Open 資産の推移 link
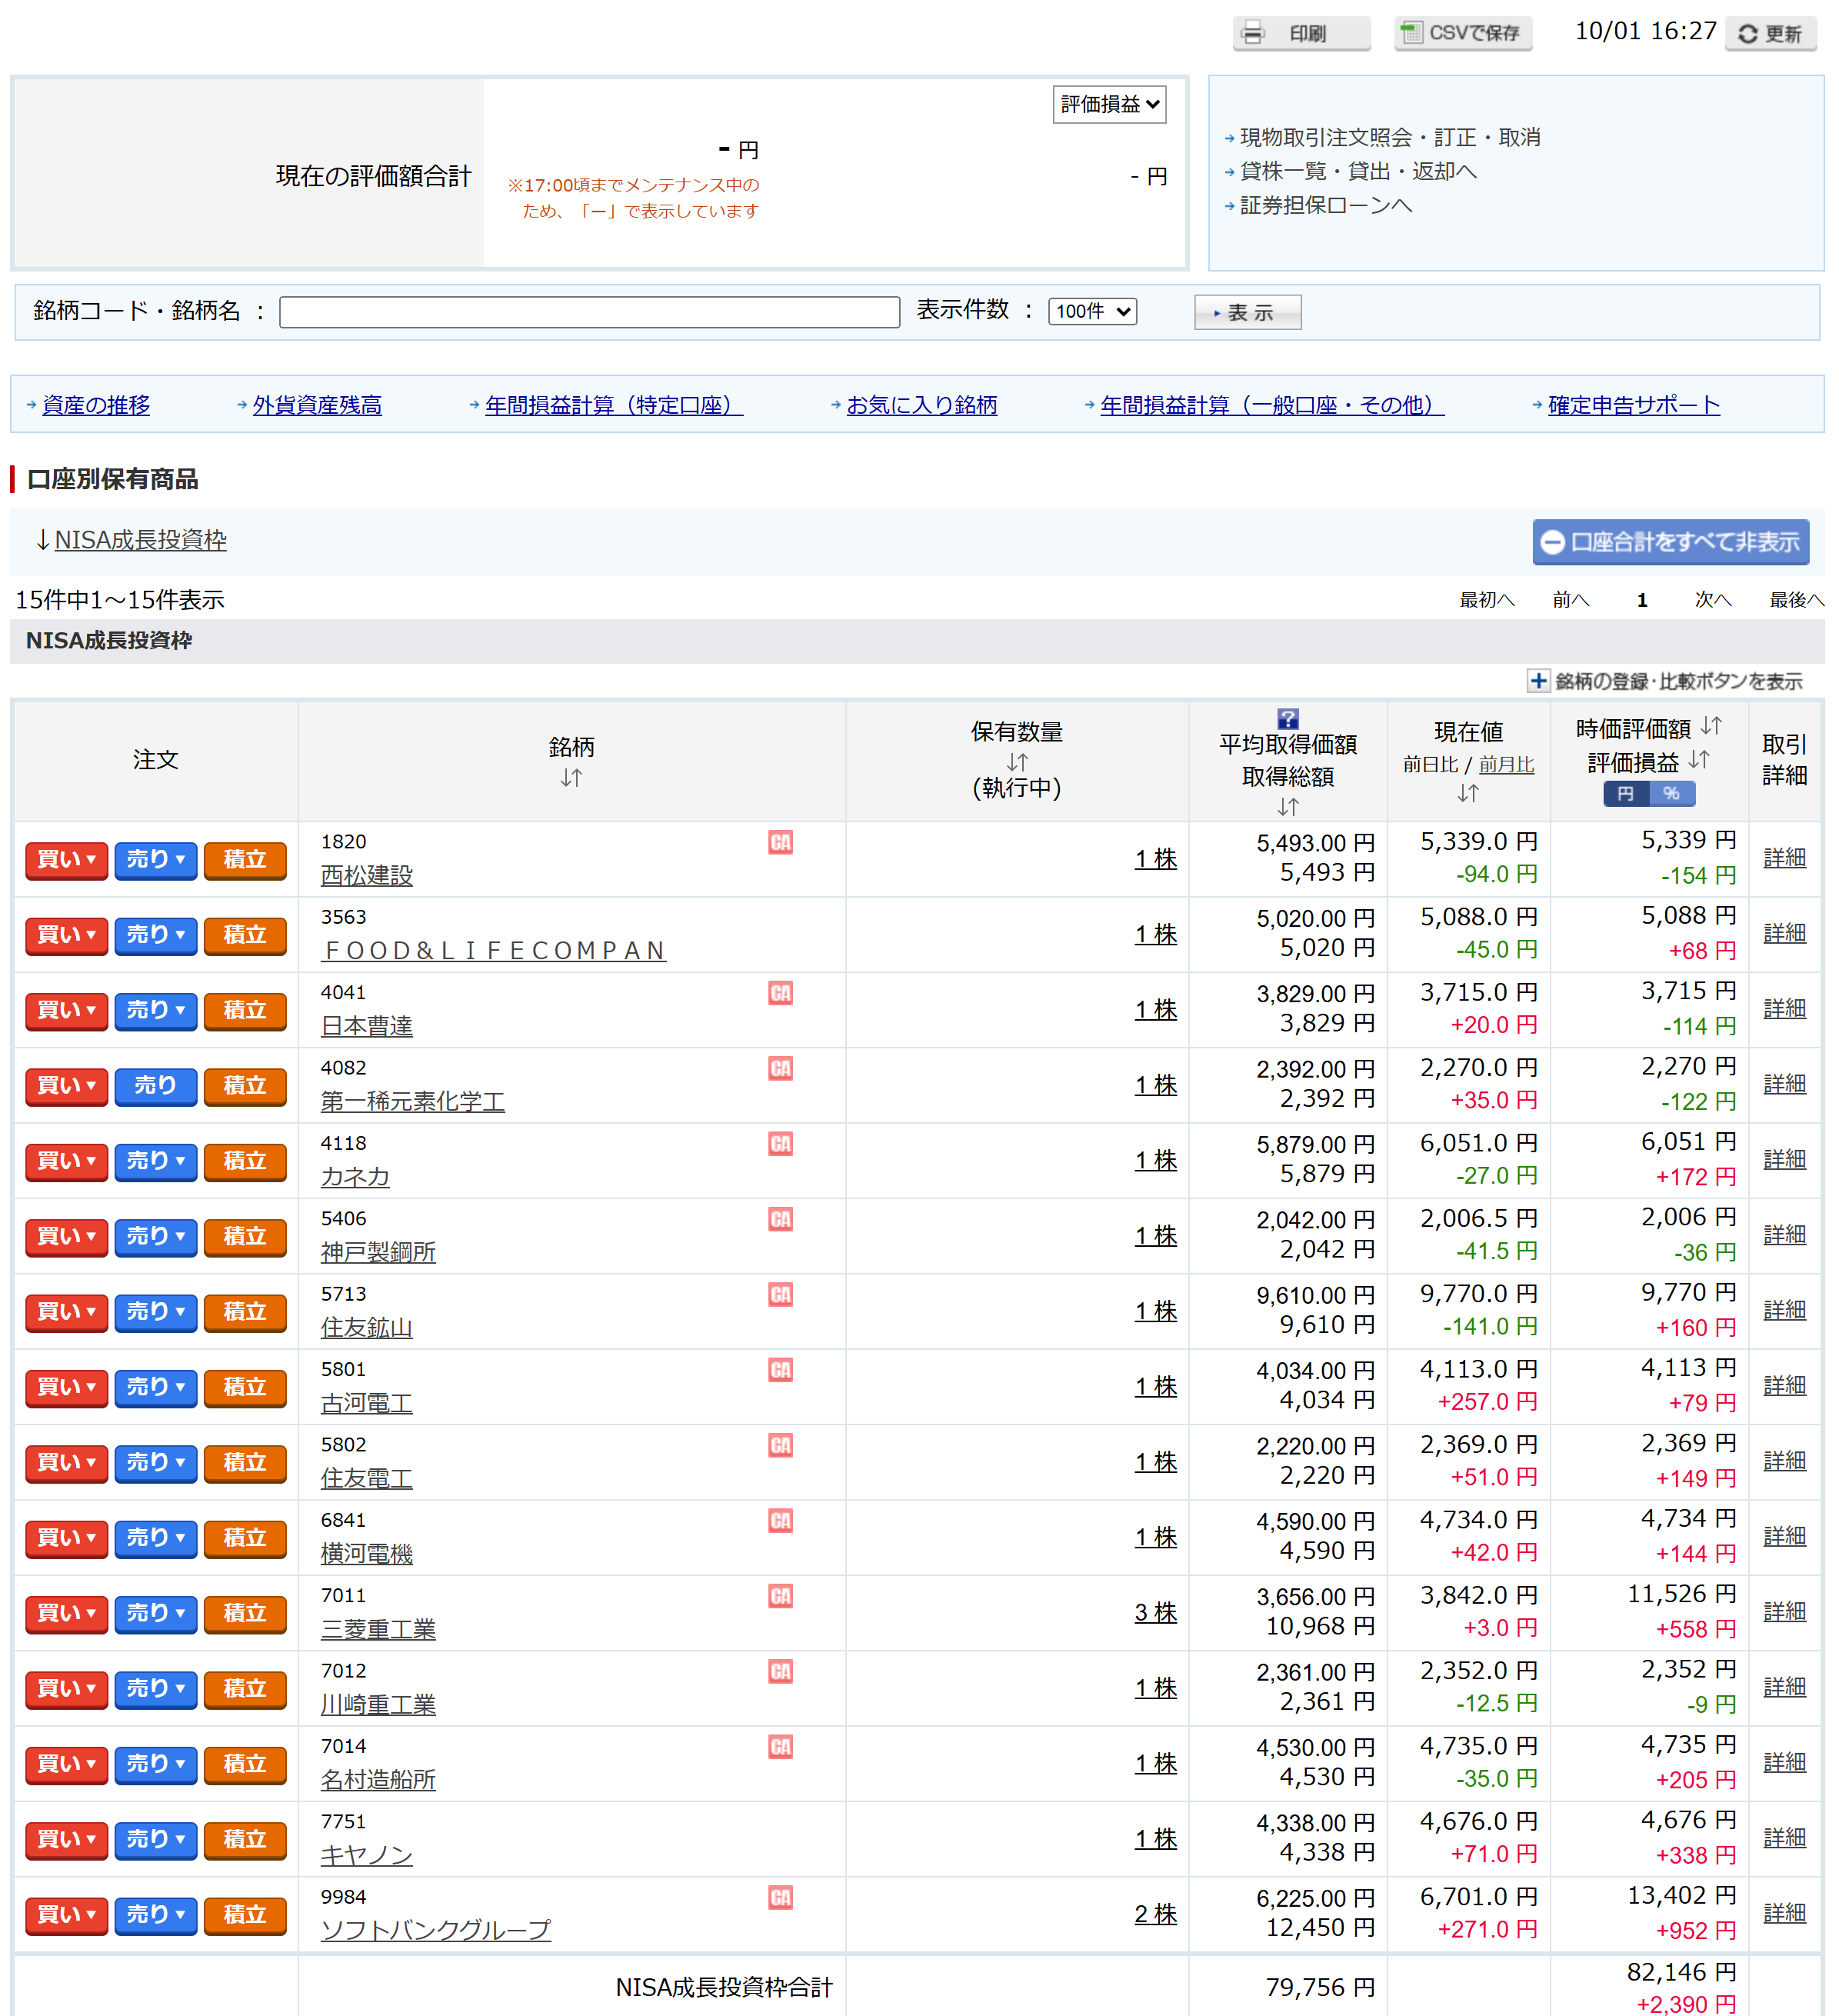 pyautogui.click(x=96, y=405)
